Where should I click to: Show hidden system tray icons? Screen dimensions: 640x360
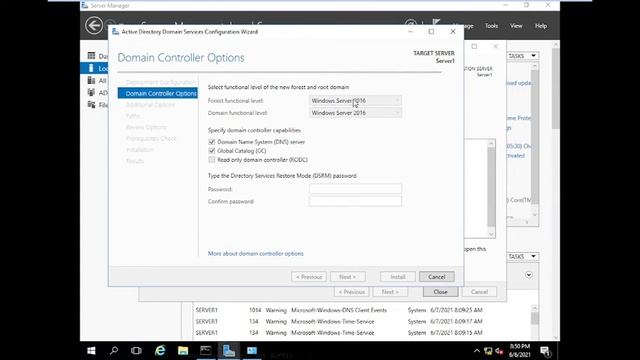476,351
